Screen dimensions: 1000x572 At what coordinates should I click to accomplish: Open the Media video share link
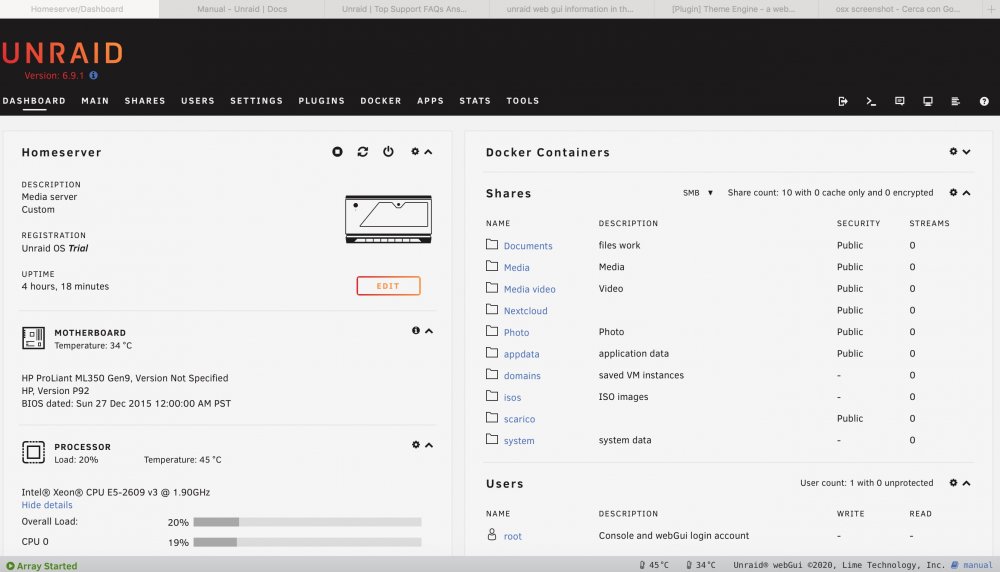coord(529,289)
